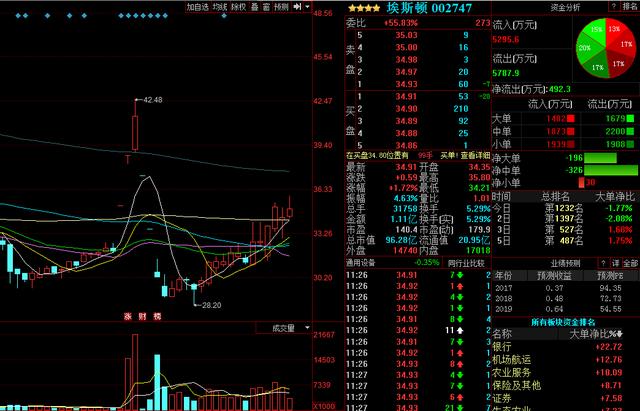This screenshot has width=640, height=411.
Task: Click sell level 1 price 34.93
Action: [406, 84]
